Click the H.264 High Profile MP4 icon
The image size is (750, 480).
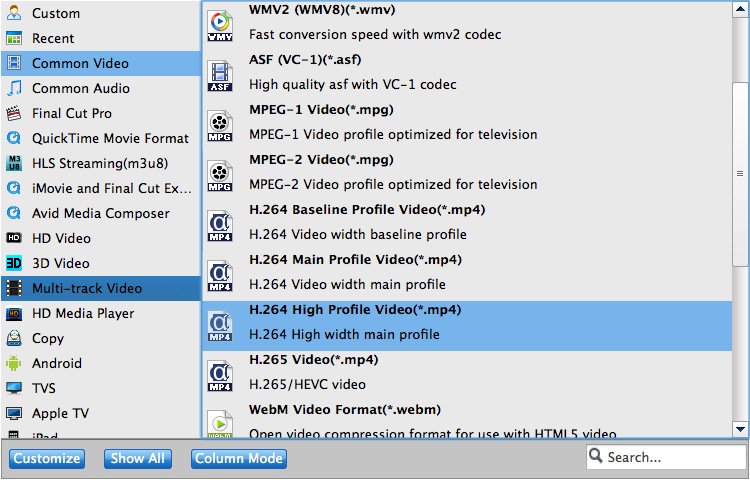[220, 326]
